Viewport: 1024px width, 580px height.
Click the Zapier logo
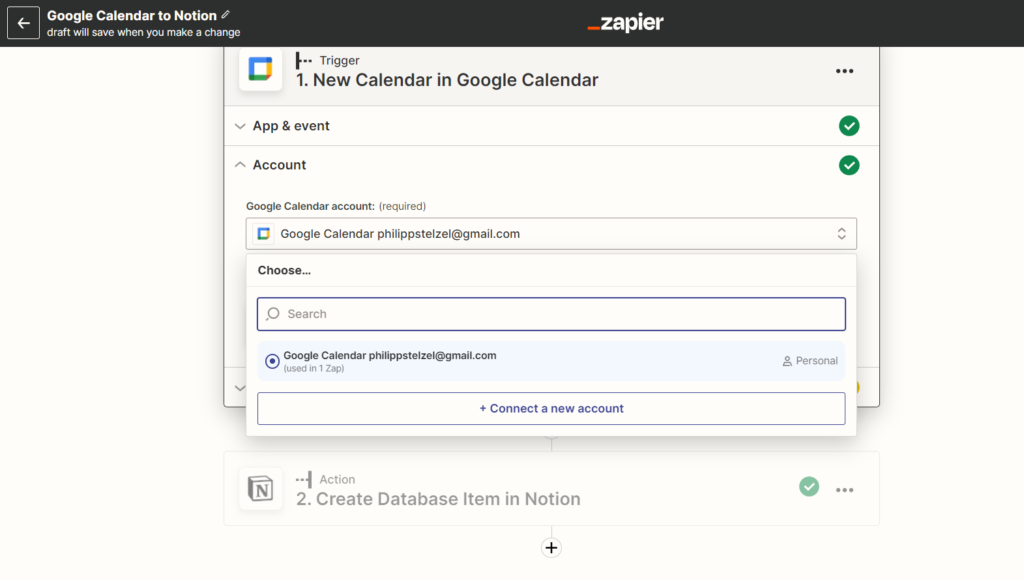pyautogui.click(x=625, y=23)
